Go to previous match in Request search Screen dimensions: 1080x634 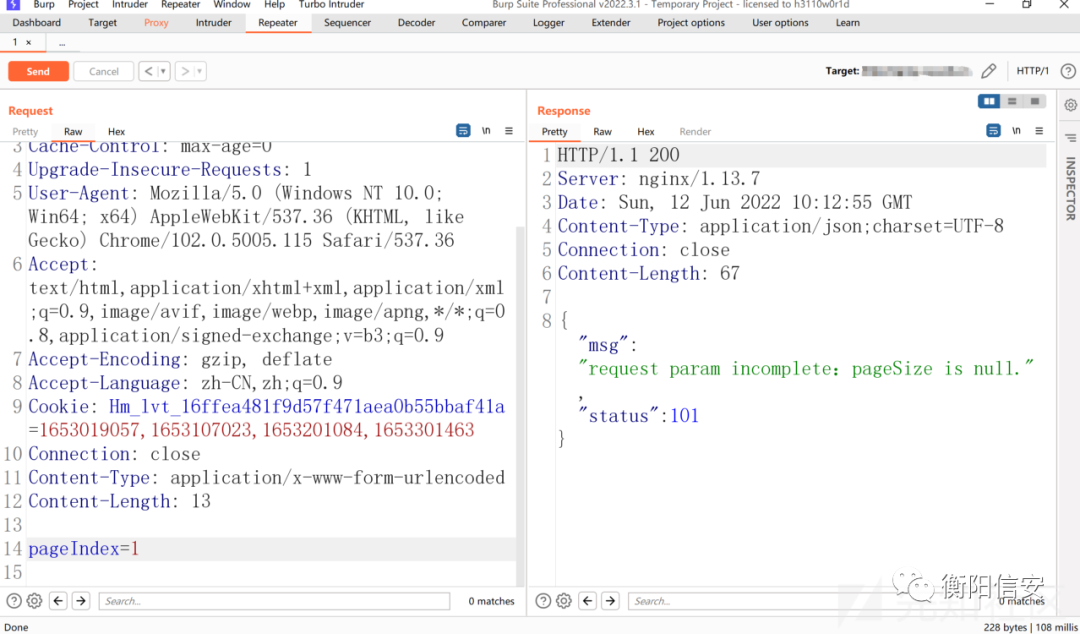click(x=59, y=601)
